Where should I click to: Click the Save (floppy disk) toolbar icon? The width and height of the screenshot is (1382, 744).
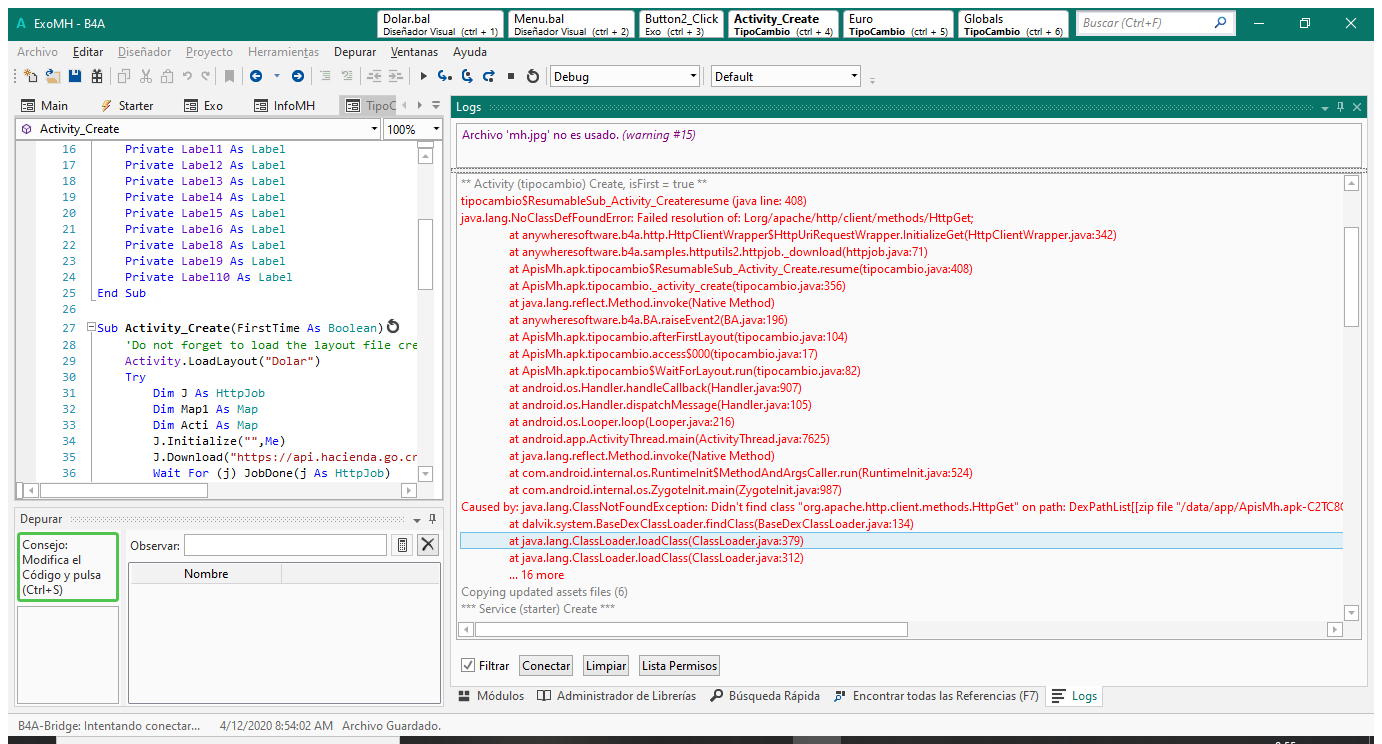tap(74, 76)
